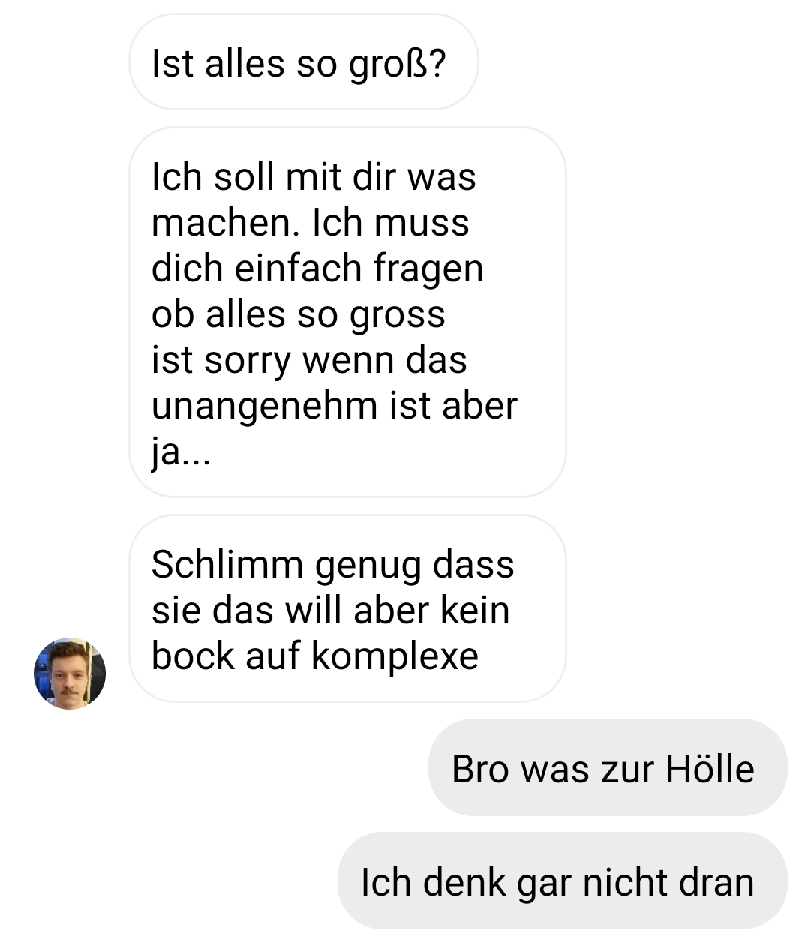Click the line 'unangenehm ist aber' in the message
The height and width of the screenshot is (938, 810).
point(334,406)
